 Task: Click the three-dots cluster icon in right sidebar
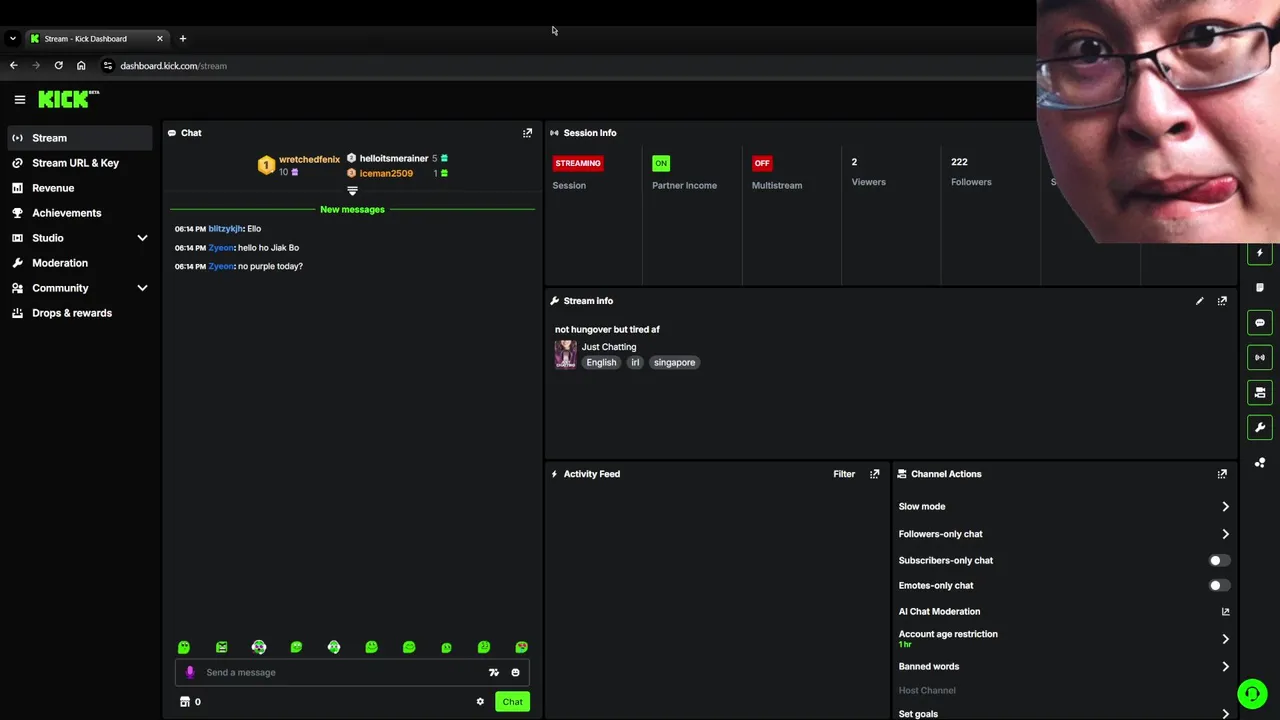[x=1260, y=463]
